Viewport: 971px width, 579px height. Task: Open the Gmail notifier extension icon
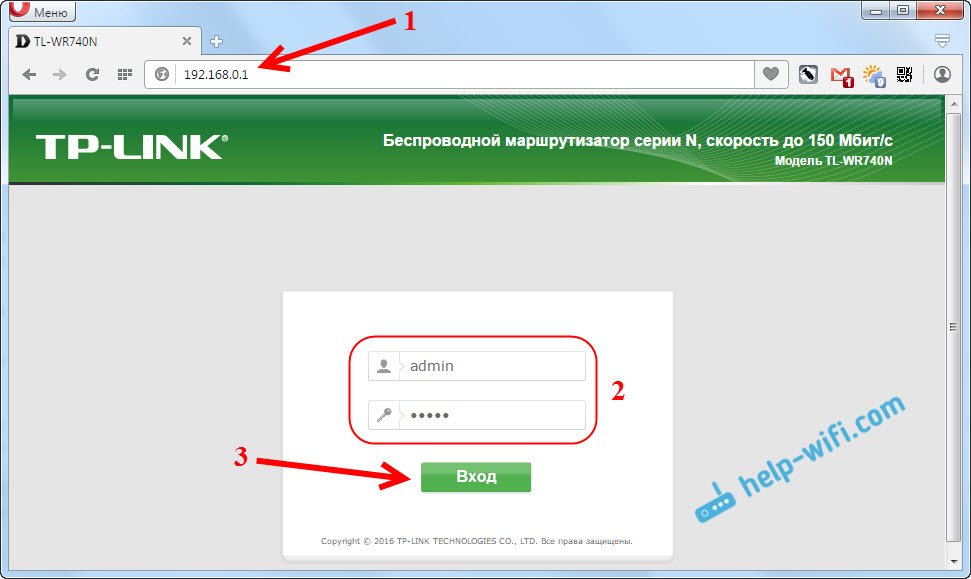[x=841, y=76]
